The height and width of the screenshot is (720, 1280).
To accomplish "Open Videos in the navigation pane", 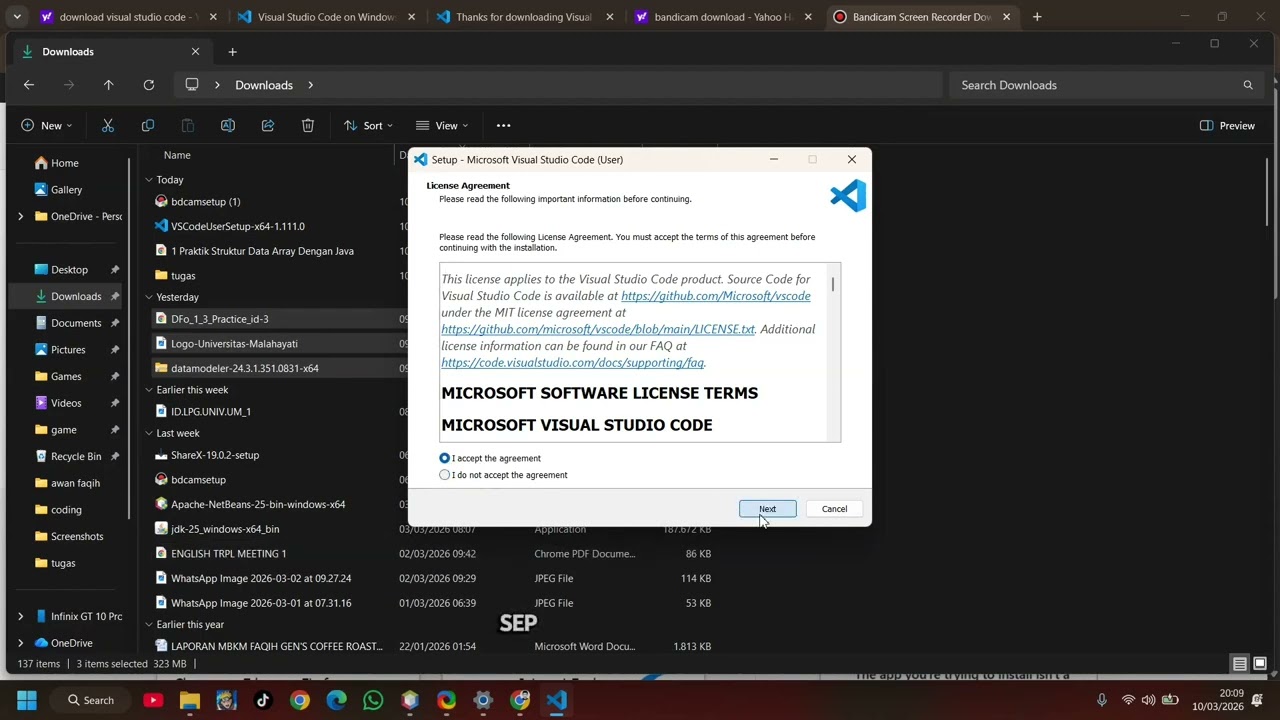I will tap(68, 403).
